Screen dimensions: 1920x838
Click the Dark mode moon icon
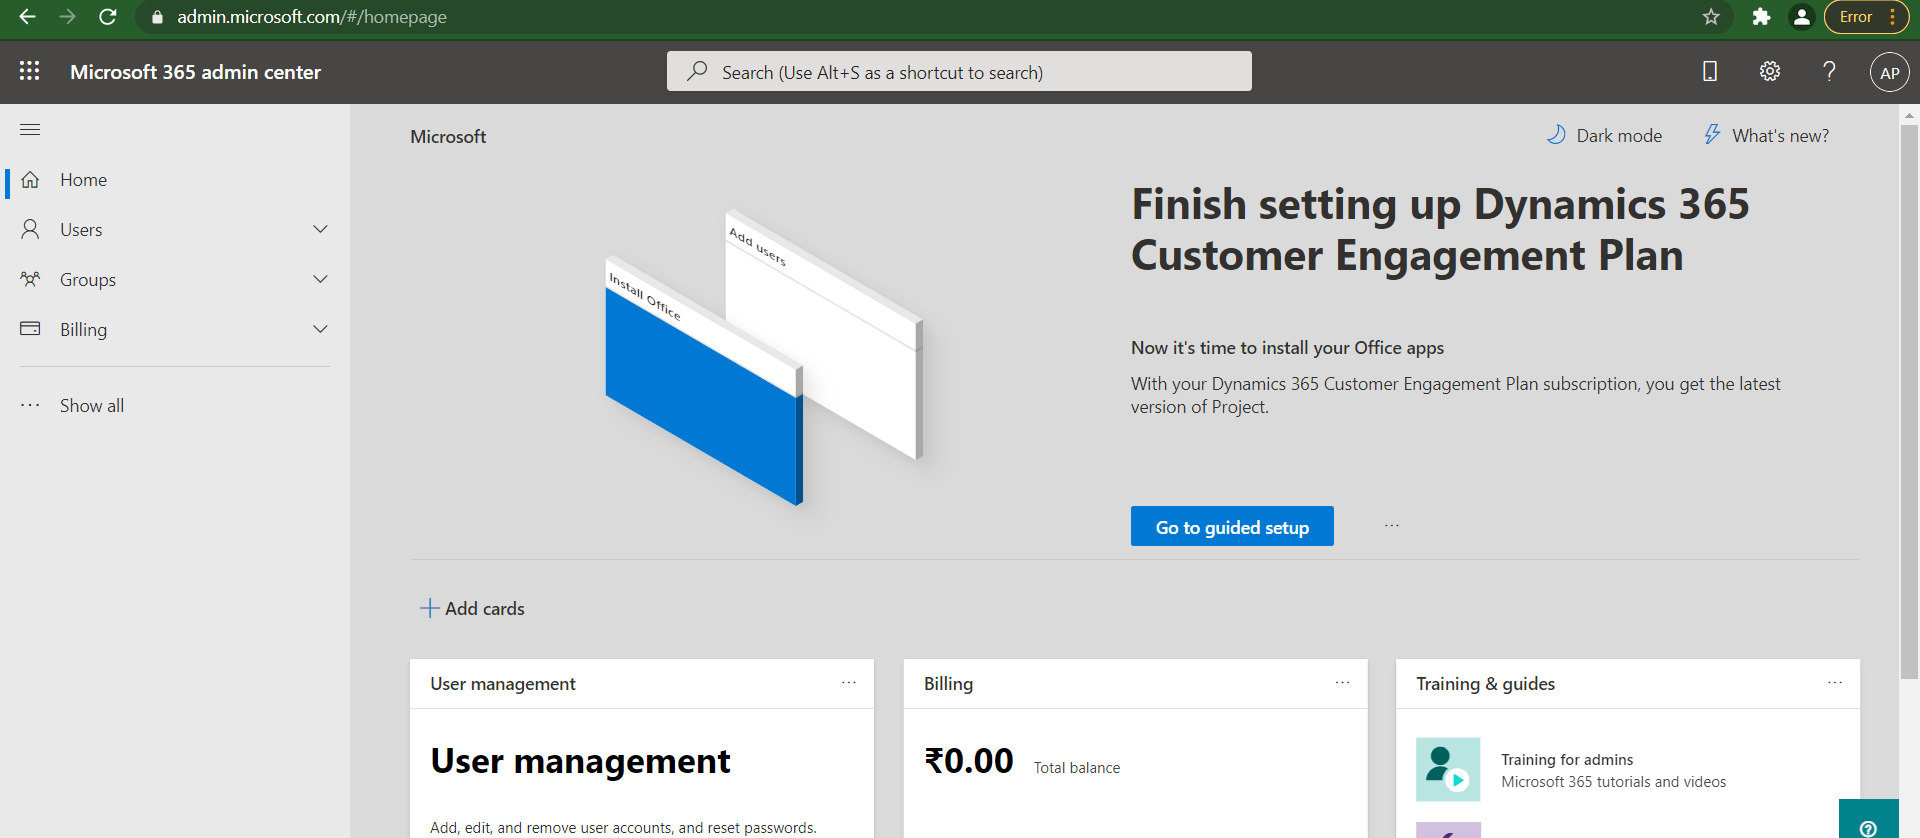[x=1556, y=135]
